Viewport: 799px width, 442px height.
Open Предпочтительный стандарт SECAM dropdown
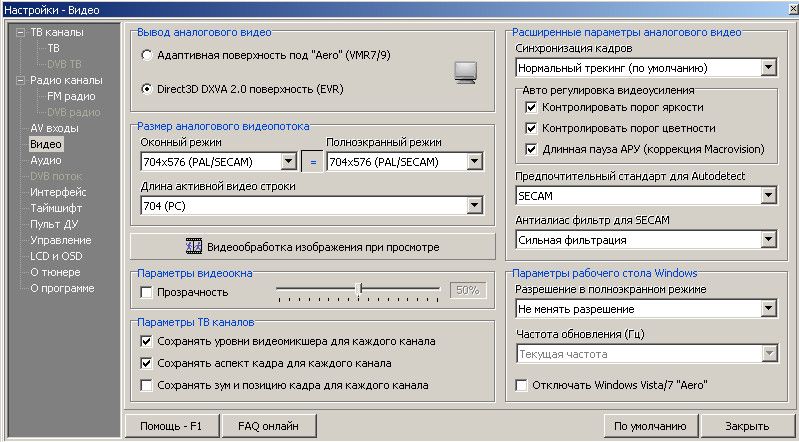(x=768, y=196)
